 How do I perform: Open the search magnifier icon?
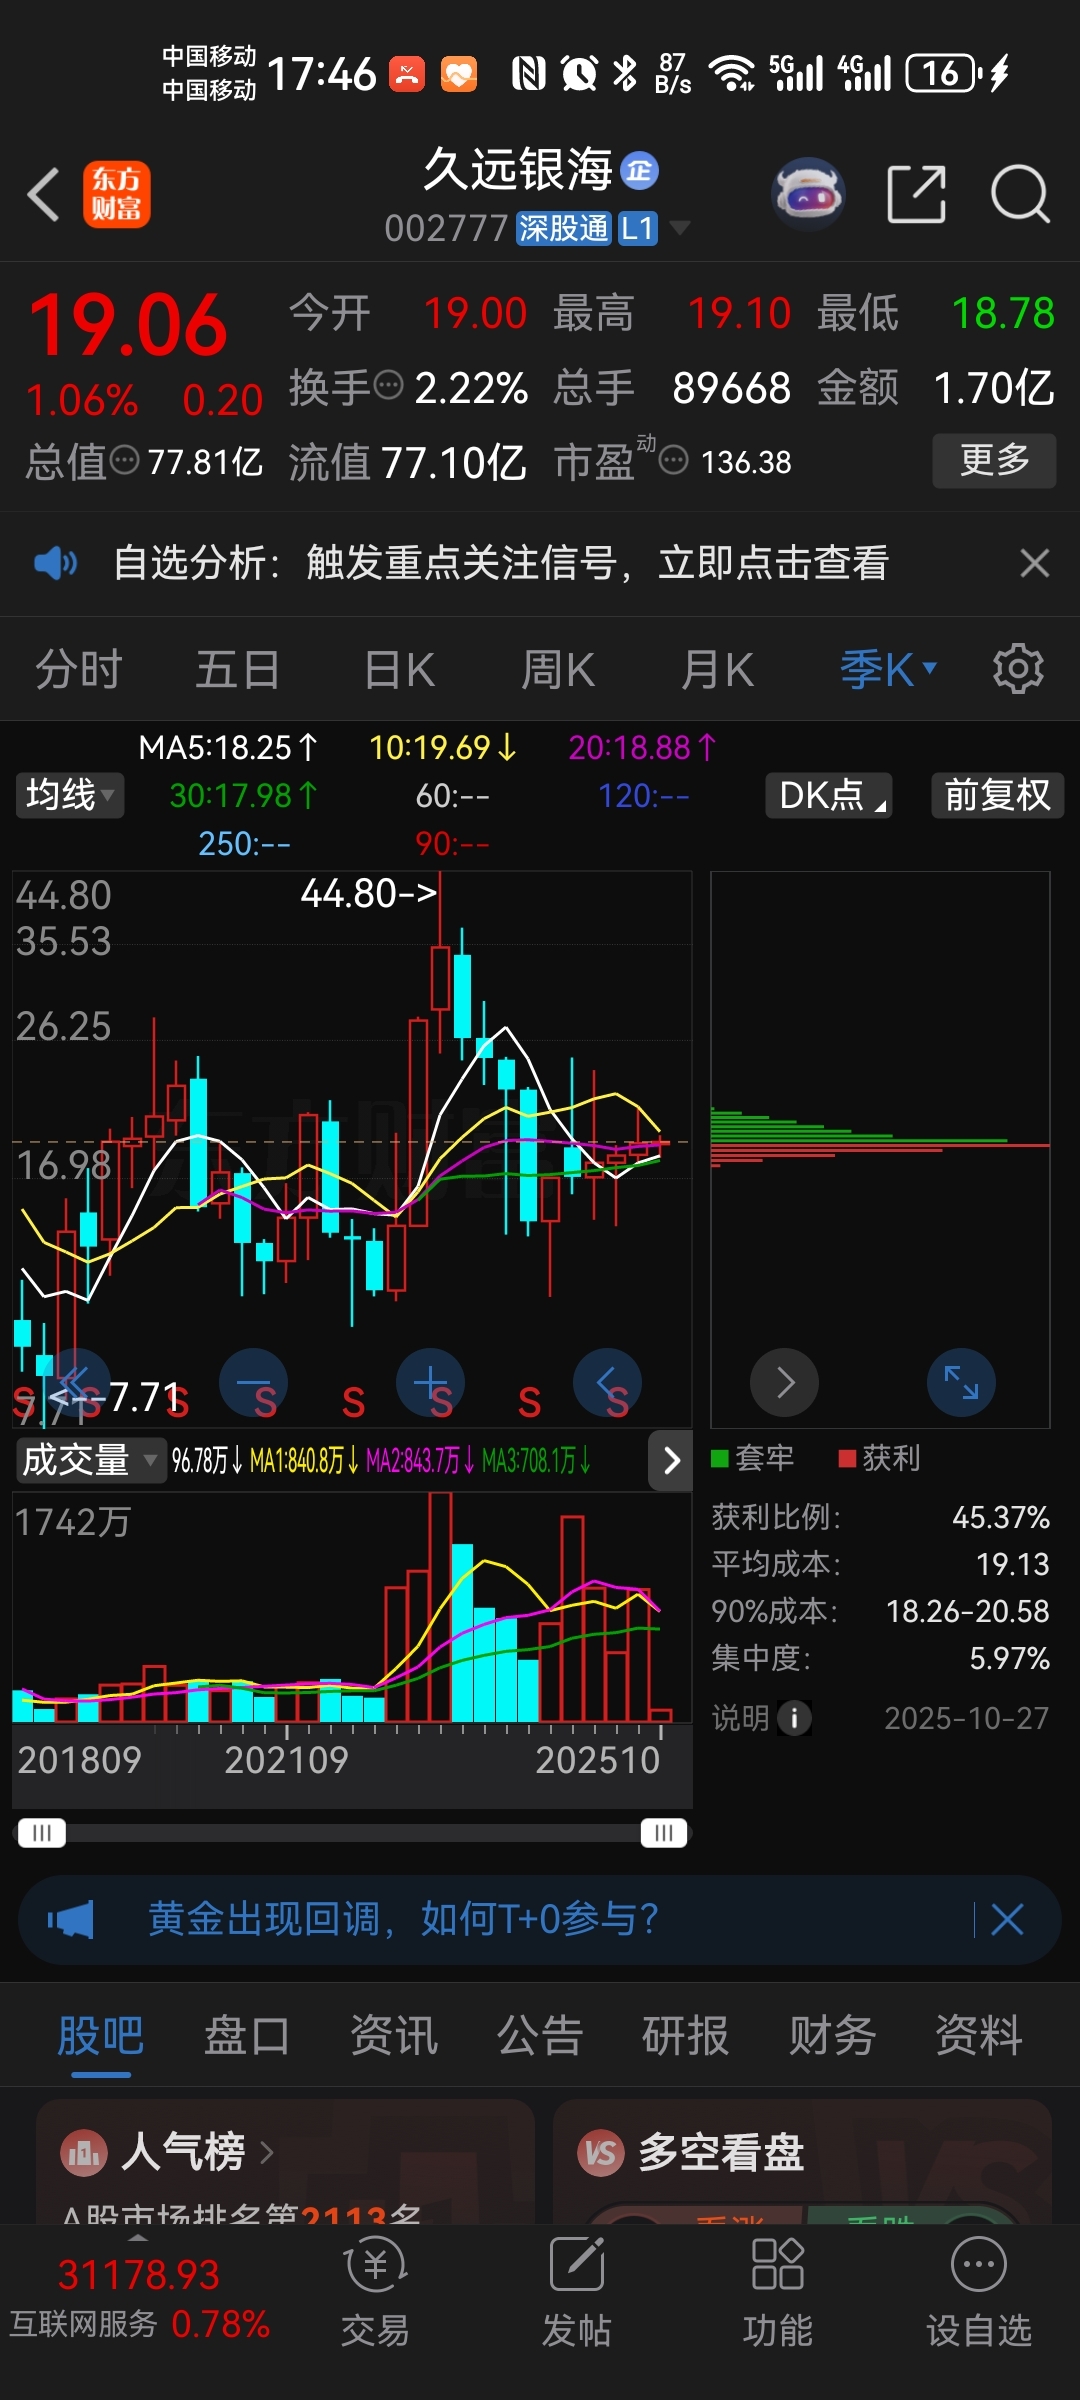pyautogui.click(x=1020, y=194)
